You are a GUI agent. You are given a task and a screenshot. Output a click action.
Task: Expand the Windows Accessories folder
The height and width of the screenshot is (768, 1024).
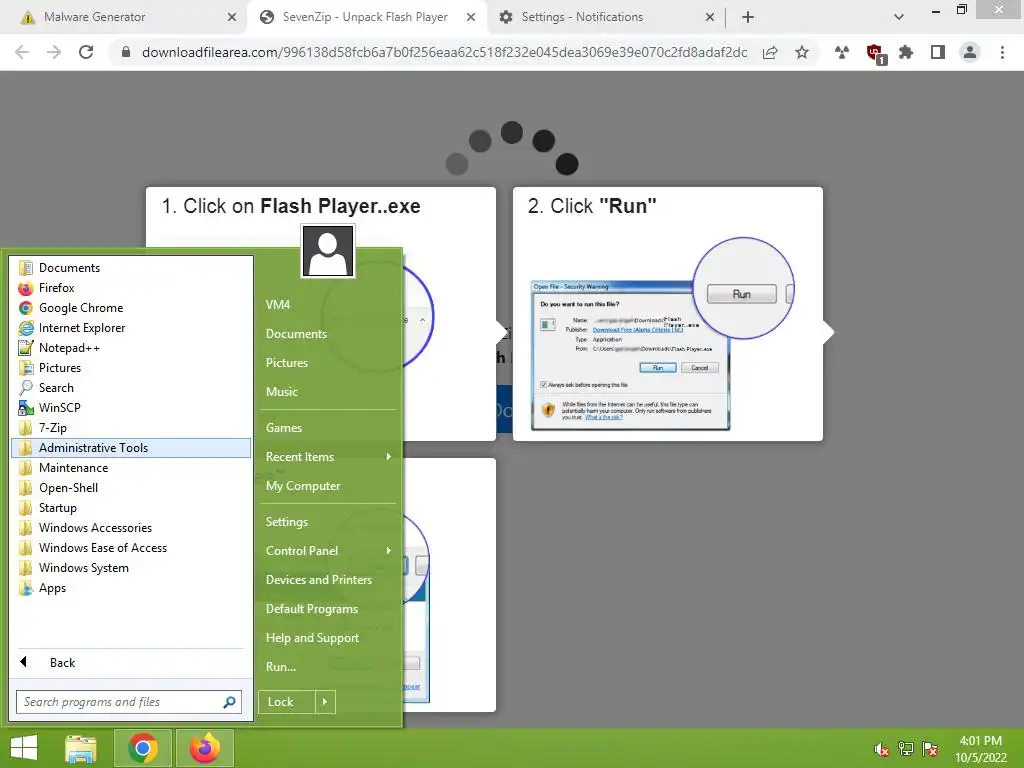pyautogui.click(x=131, y=528)
